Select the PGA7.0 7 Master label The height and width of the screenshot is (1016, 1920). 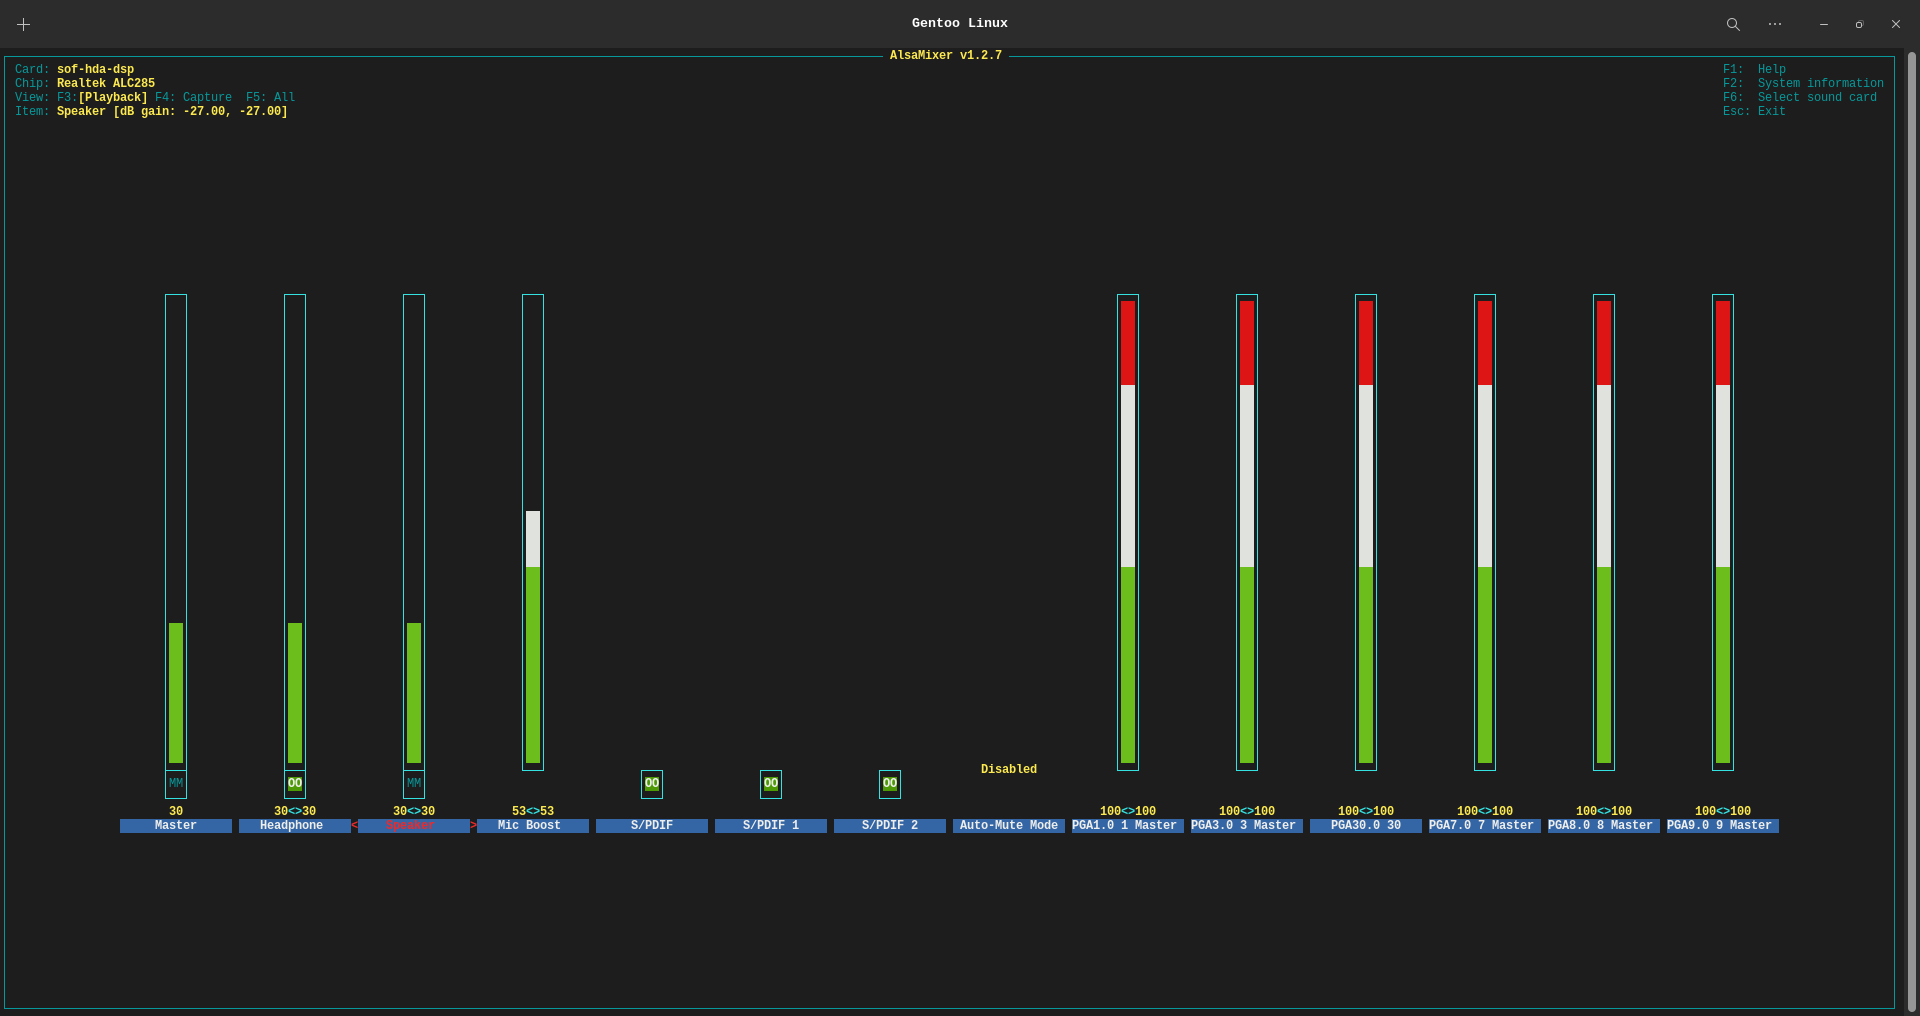[x=1485, y=826]
